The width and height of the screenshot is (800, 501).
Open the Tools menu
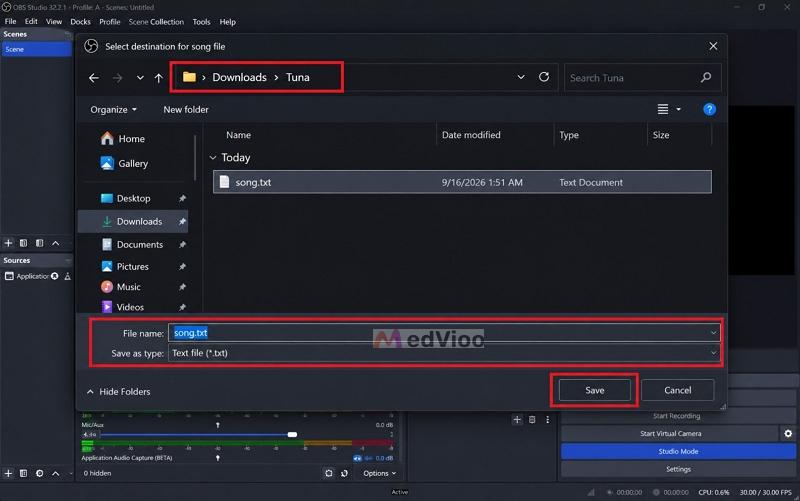201,22
